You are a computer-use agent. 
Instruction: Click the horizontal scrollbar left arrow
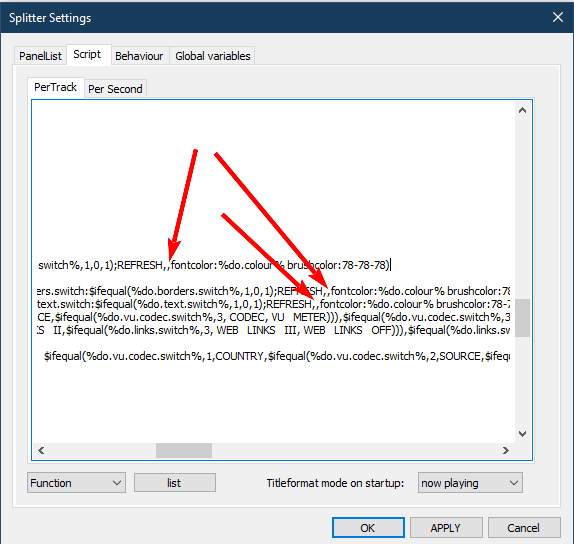(x=41, y=450)
